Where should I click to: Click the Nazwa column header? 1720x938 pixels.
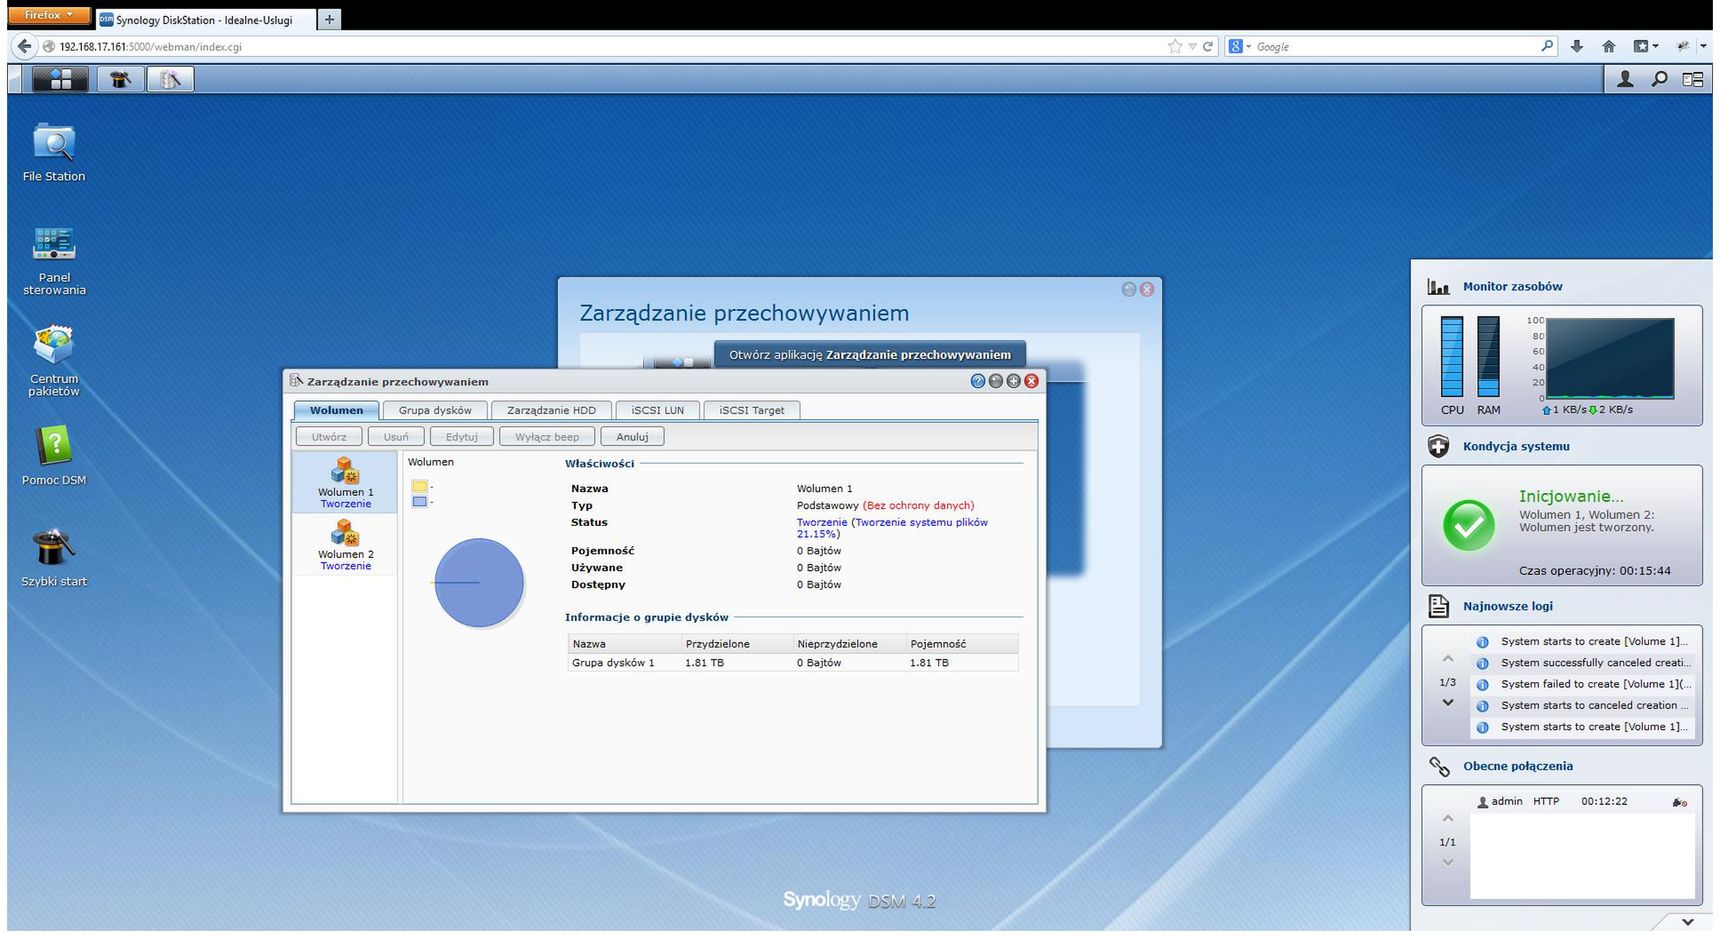click(624, 644)
